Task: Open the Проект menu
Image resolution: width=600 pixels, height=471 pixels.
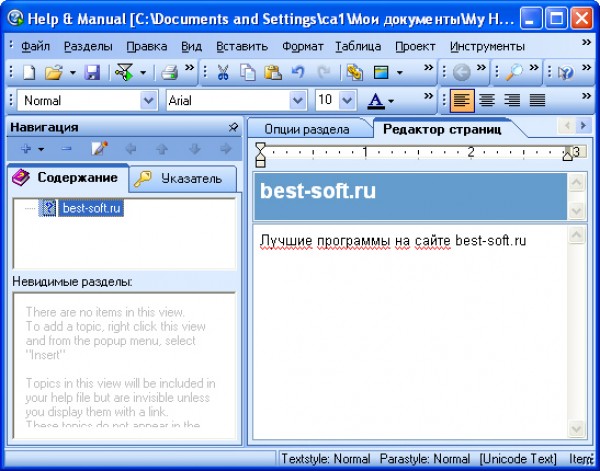Action: click(x=415, y=46)
